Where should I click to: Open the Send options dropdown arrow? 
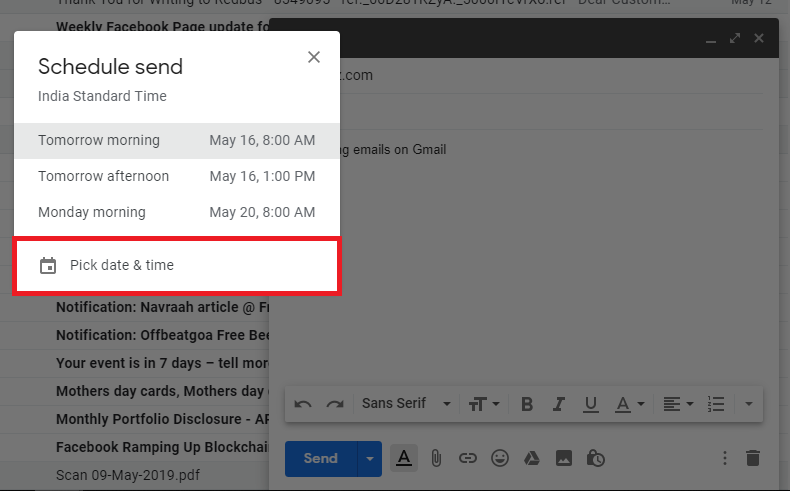coord(370,458)
